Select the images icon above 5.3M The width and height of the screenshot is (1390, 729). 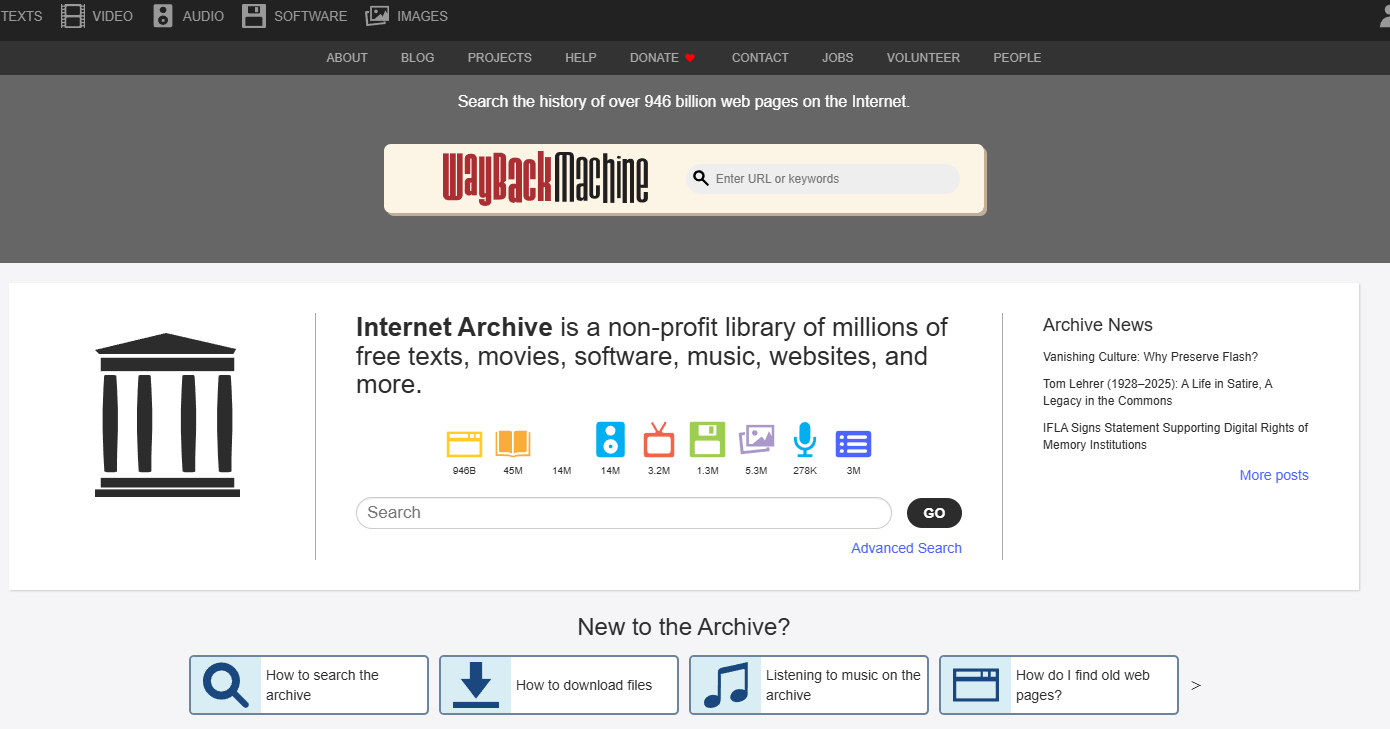click(756, 440)
